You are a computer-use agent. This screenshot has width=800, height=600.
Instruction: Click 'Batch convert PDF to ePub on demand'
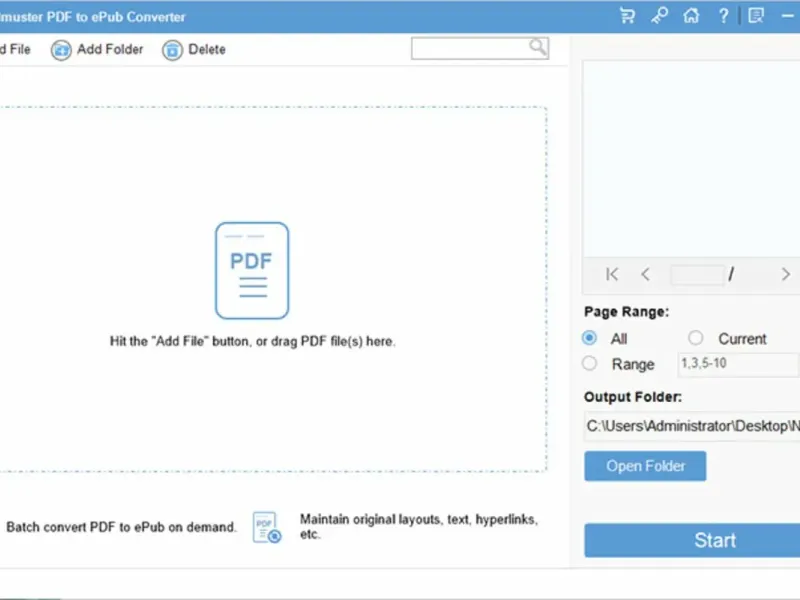pos(121,527)
